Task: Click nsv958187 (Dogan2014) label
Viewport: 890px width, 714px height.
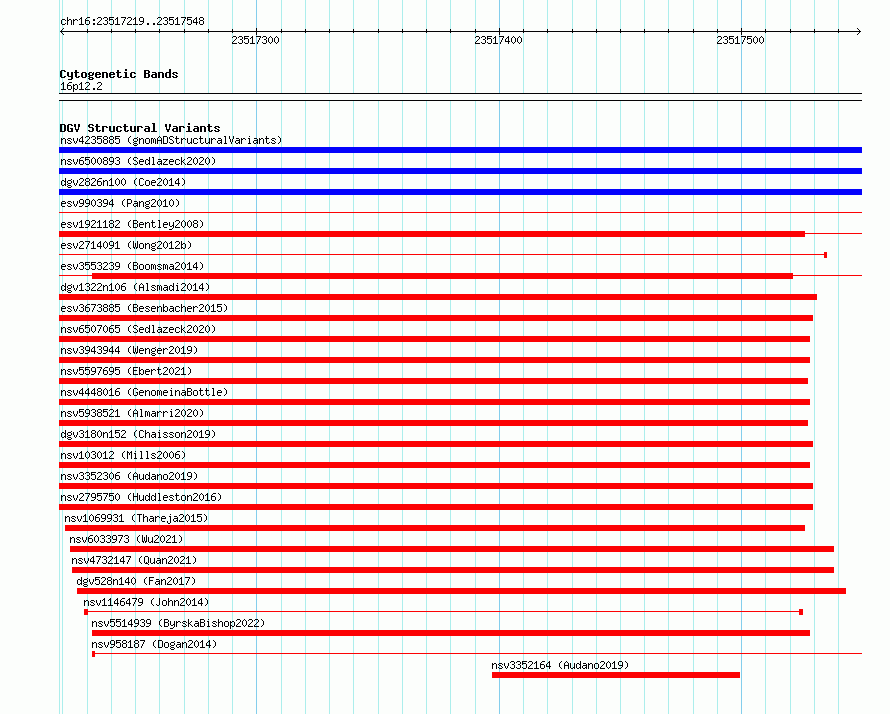Action: (x=154, y=644)
